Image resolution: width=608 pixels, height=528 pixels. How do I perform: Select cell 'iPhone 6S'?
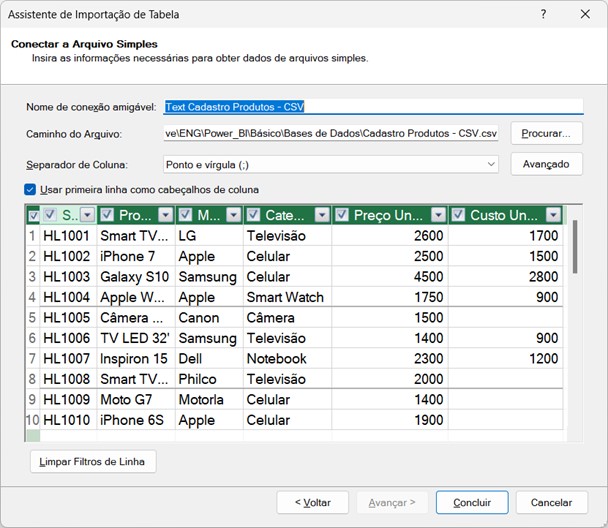[136, 420]
